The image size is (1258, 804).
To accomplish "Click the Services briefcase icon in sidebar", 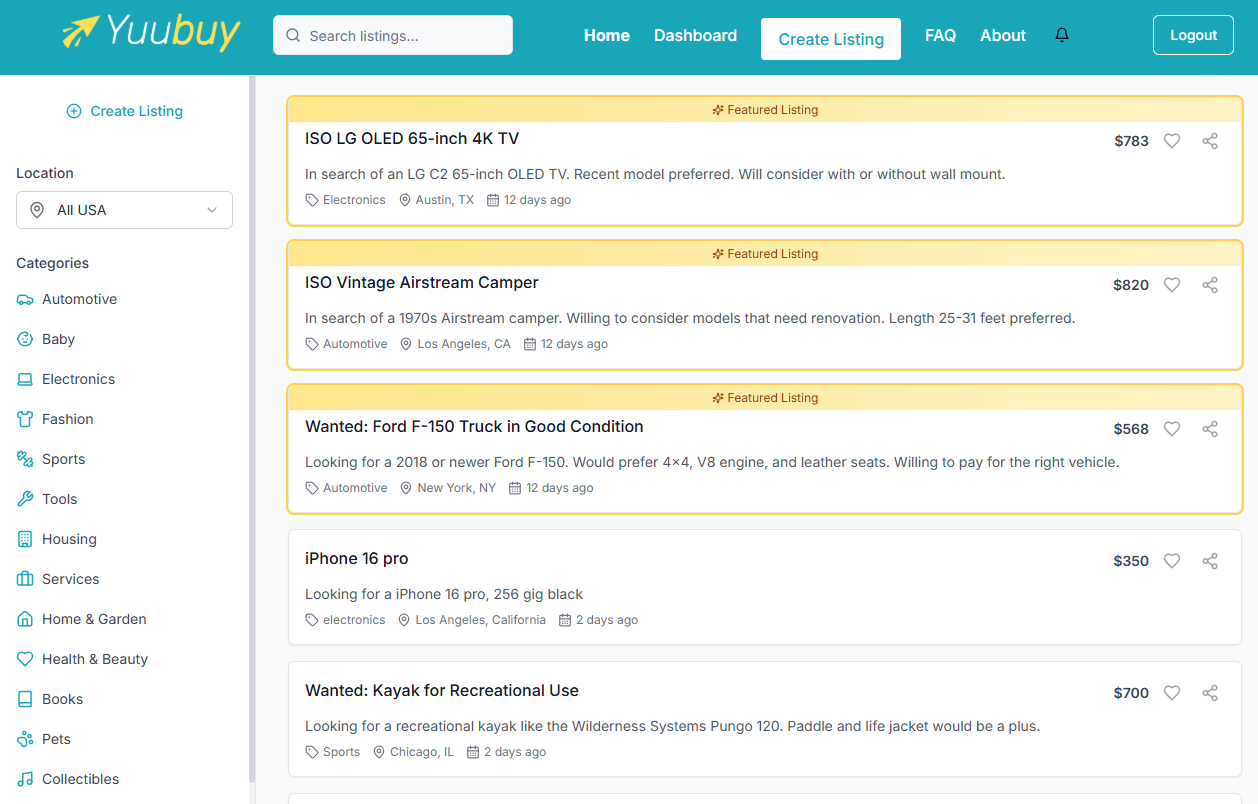I will 25,579.
